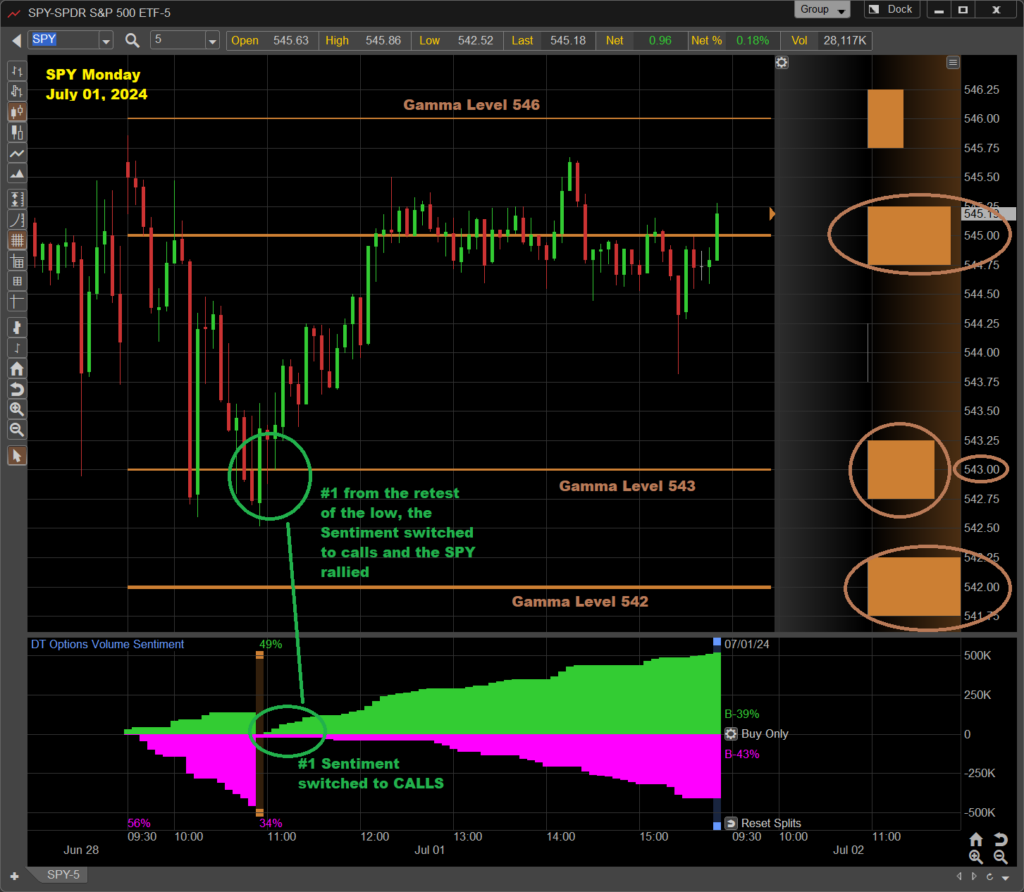Screen dimensions: 1024x892
Task: Toggle the grid lines button in left toolbar
Action: [x=16, y=241]
